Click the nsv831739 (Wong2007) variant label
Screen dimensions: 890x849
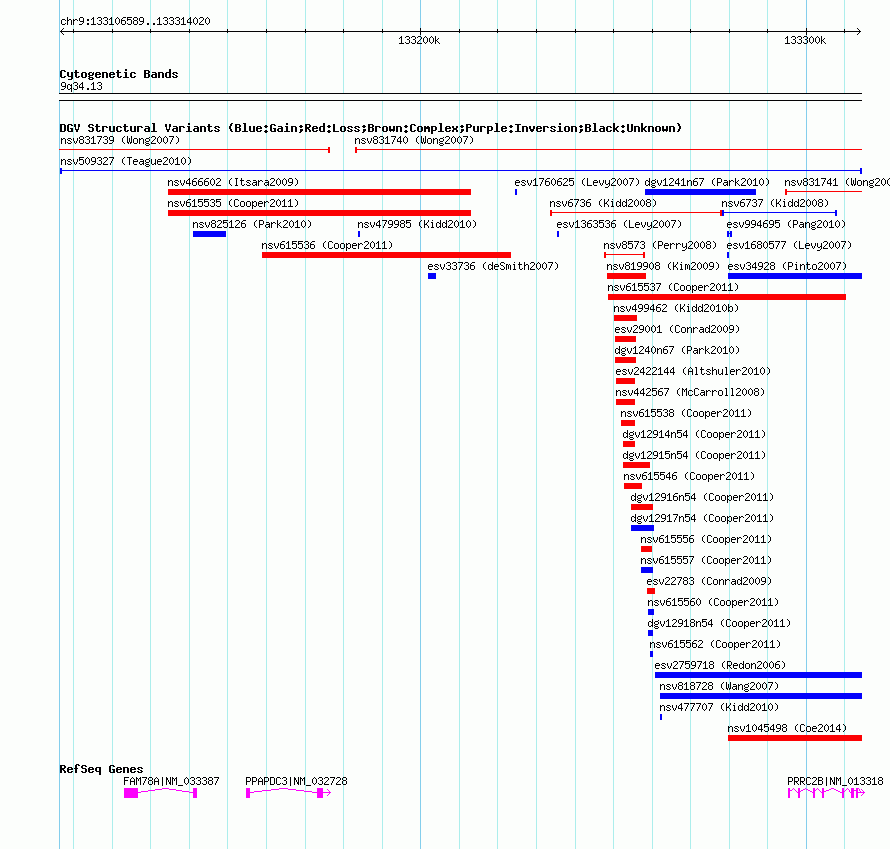point(120,140)
